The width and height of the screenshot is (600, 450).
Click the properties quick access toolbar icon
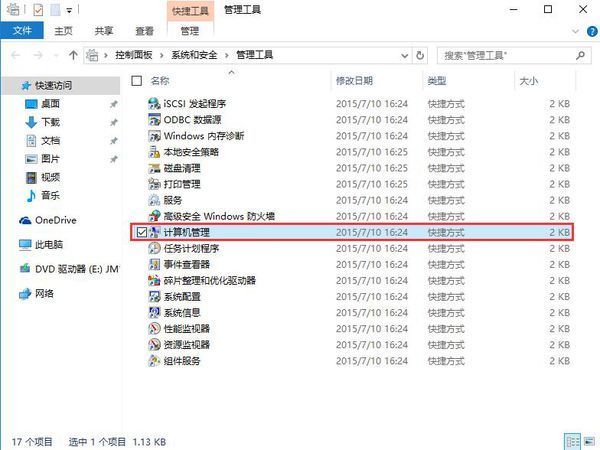[x=38, y=10]
